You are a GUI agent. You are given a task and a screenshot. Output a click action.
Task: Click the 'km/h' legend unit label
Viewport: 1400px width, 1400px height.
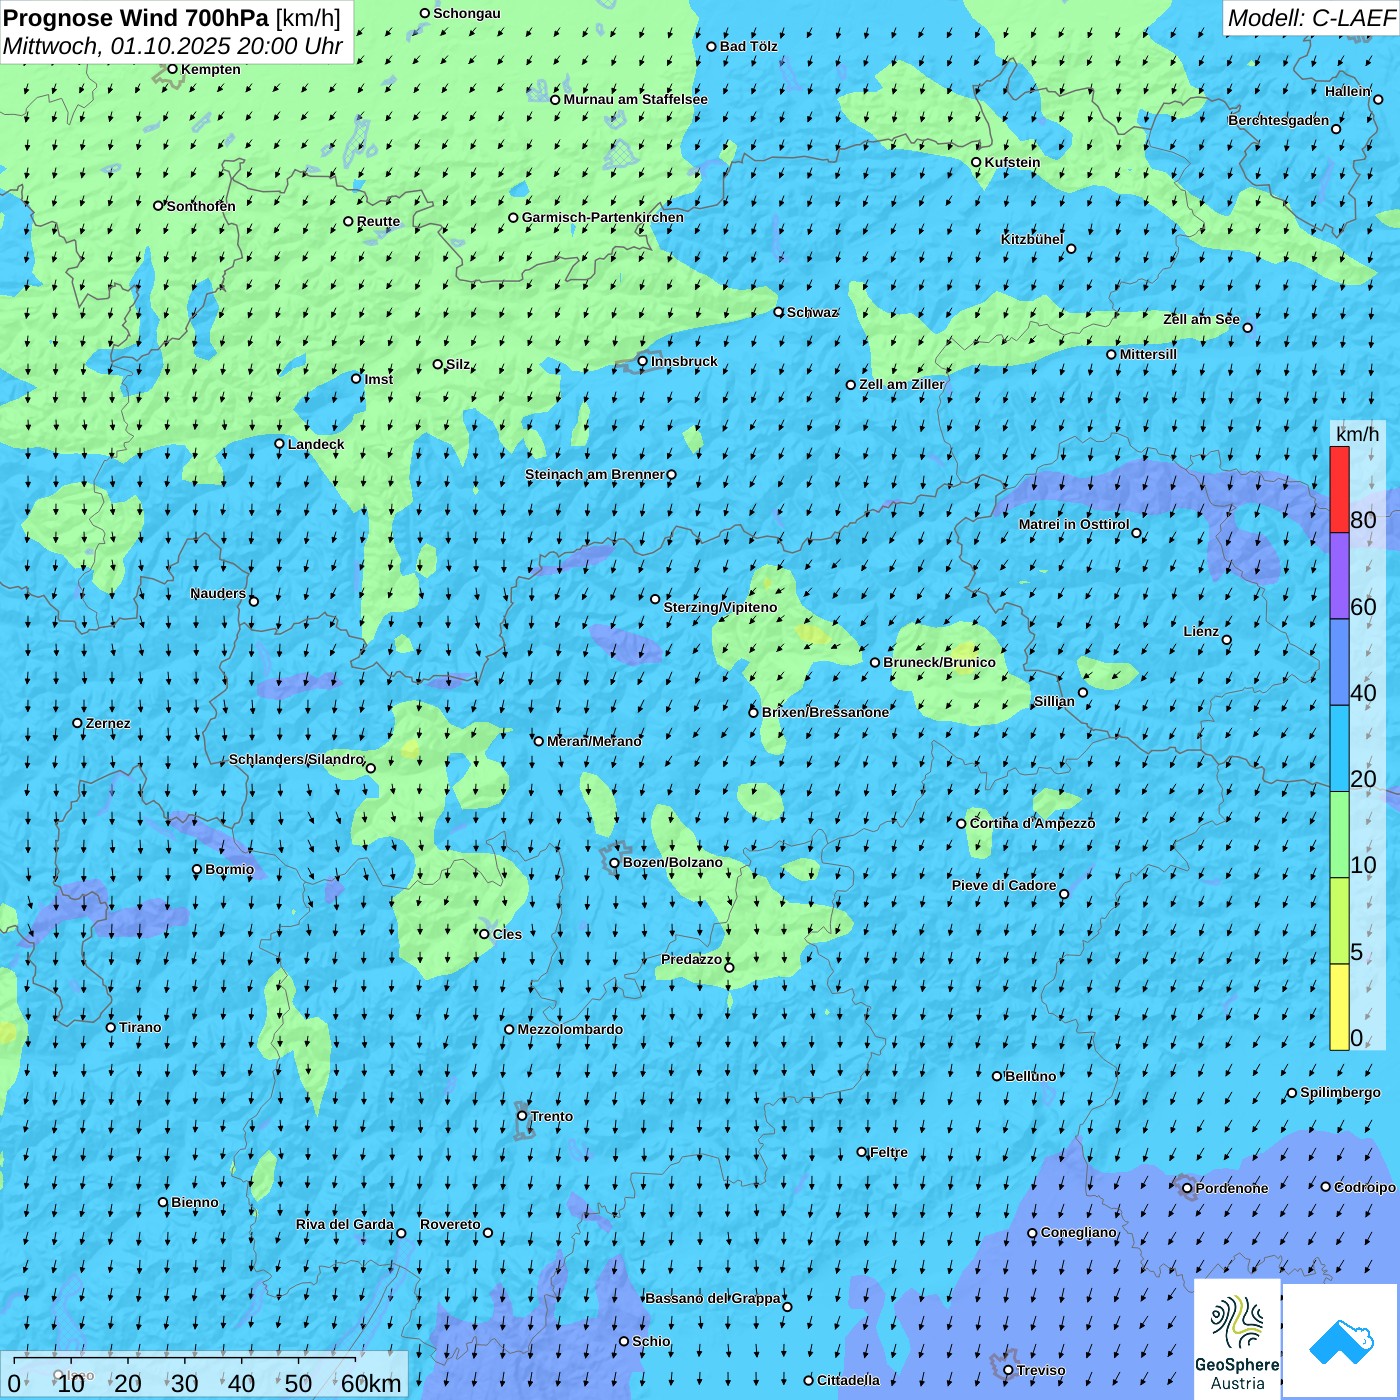(x=1357, y=434)
